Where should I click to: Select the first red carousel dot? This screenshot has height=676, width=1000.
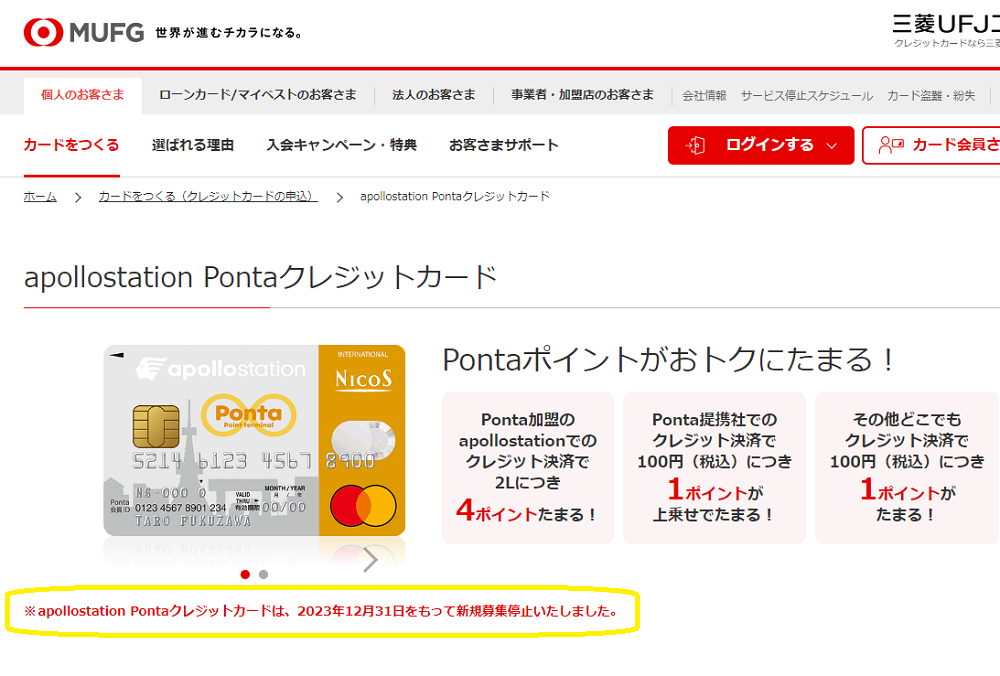245,575
